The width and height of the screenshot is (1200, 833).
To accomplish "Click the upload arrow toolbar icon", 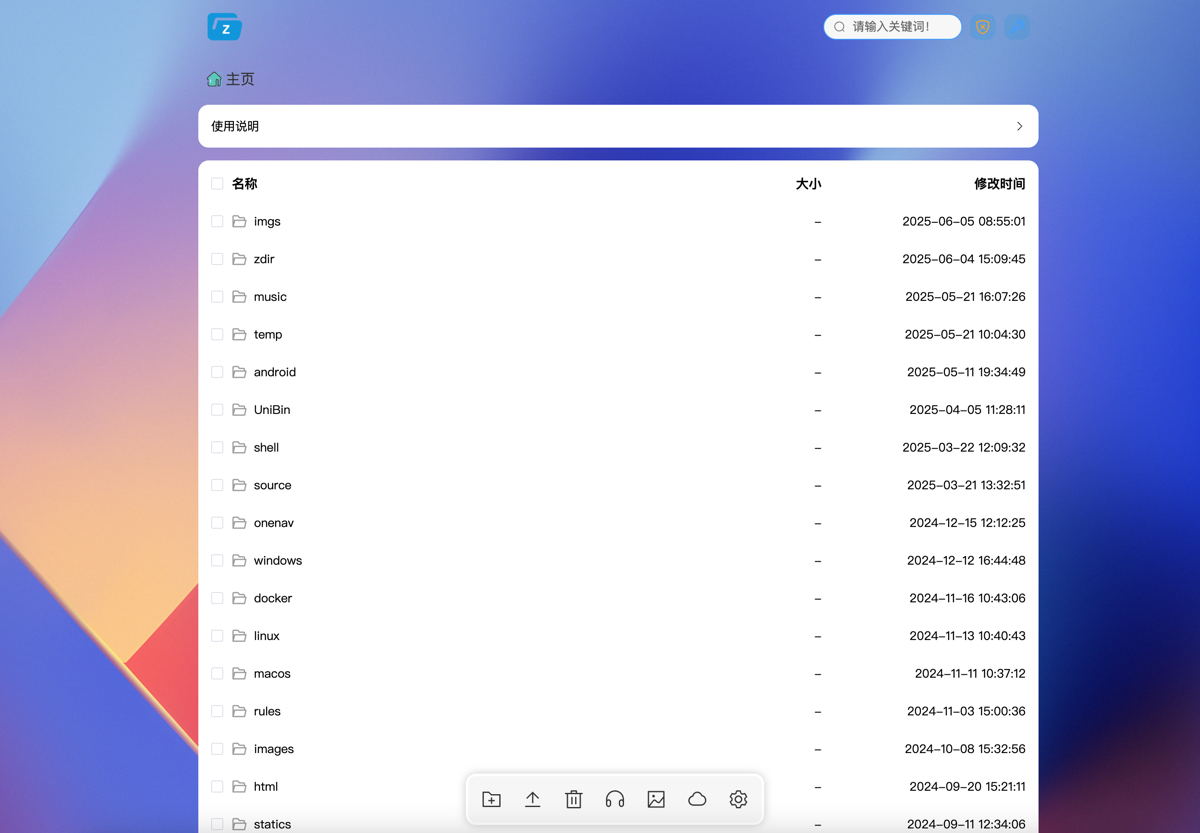I will [x=532, y=799].
